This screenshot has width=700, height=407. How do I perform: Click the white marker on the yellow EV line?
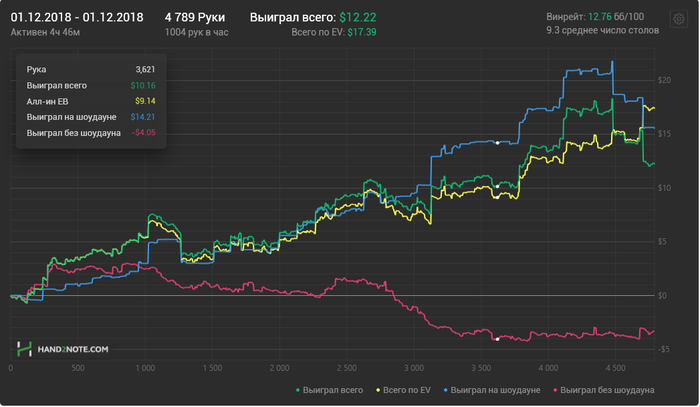(x=497, y=197)
